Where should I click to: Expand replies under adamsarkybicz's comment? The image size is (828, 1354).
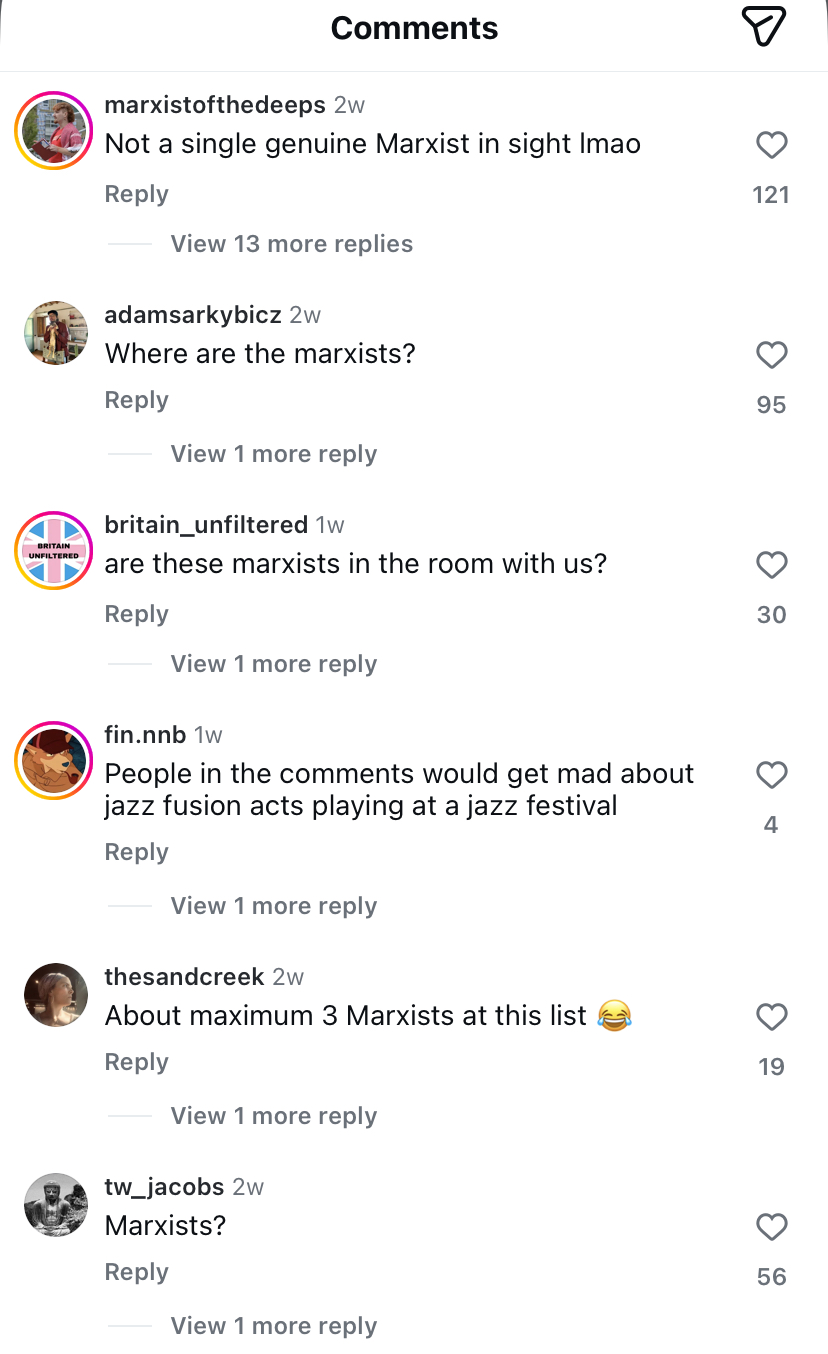[273, 454]
